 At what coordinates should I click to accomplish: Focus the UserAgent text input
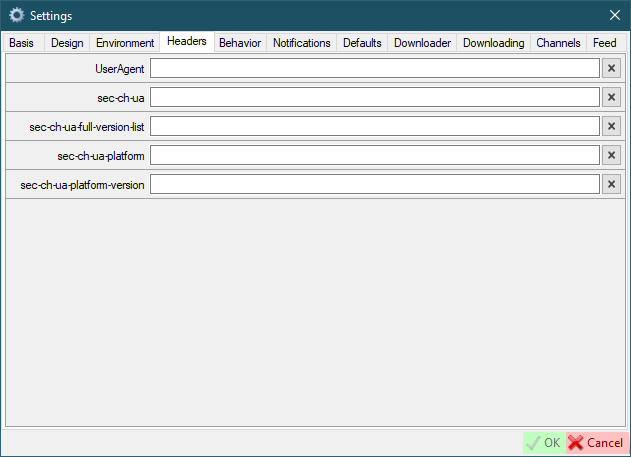click(x=375, y=68)
